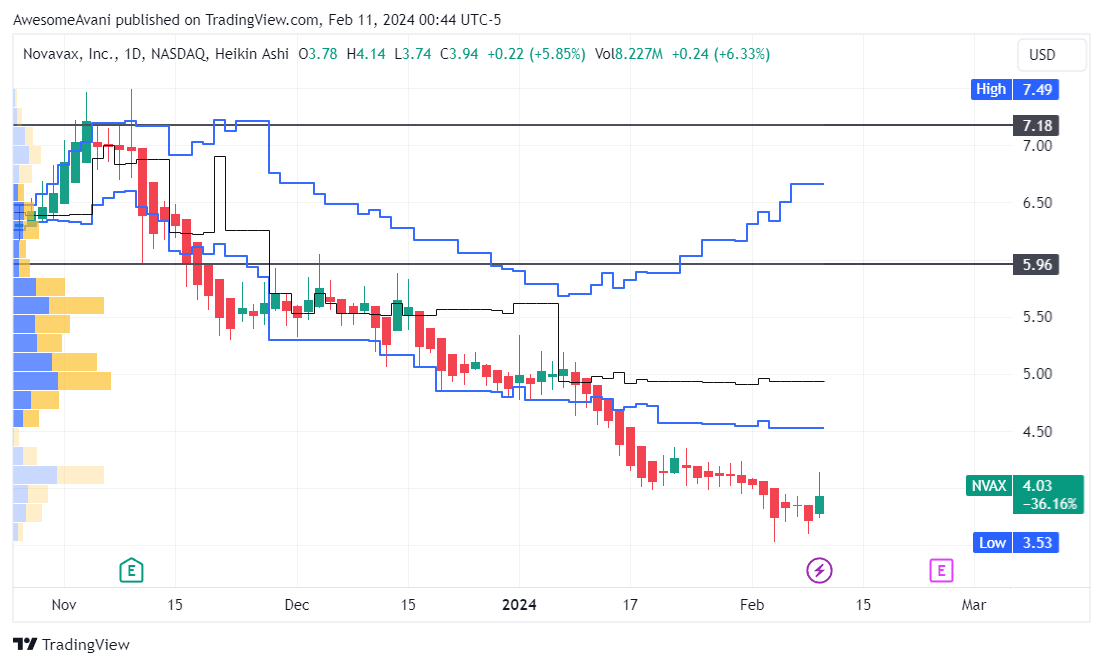Screen dimensions: 1103x666
Task: Click the Novavax, Inc. symbol title
Action: 69,54
